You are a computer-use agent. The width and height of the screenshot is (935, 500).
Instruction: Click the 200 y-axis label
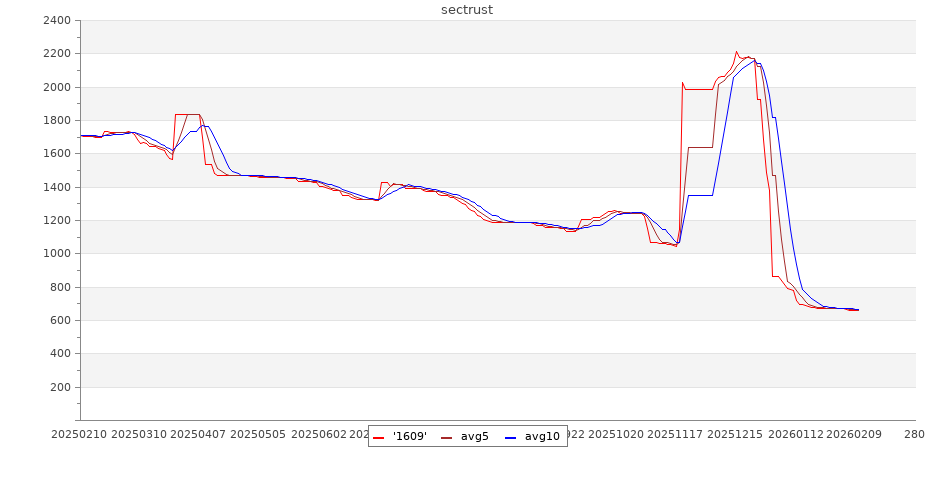pyautogui.click(x=61, y=387)
